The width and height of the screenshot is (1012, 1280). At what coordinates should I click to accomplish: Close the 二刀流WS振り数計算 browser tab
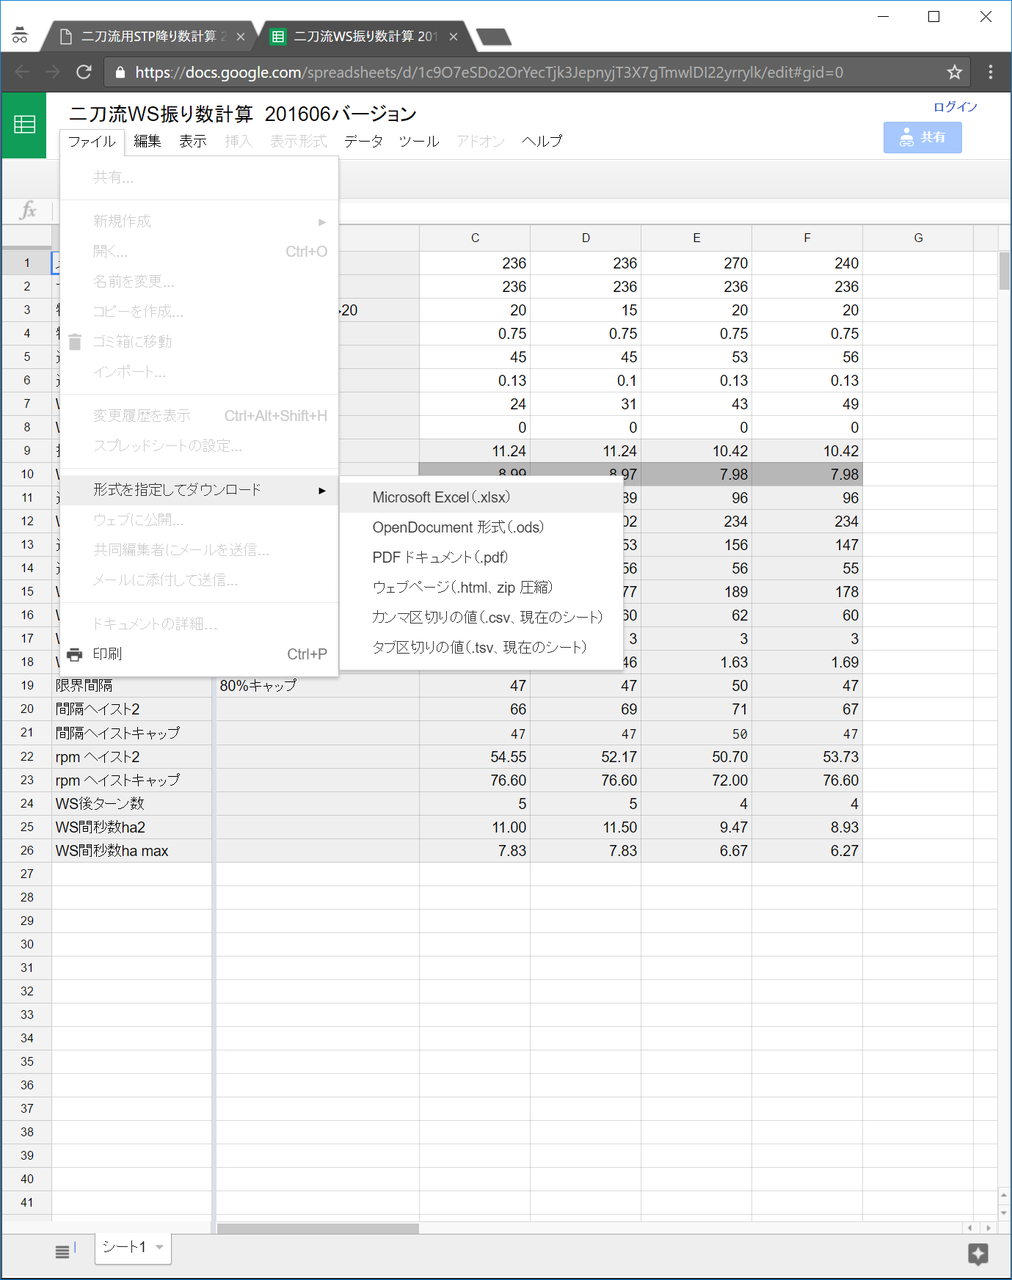(x=453, y=36)
